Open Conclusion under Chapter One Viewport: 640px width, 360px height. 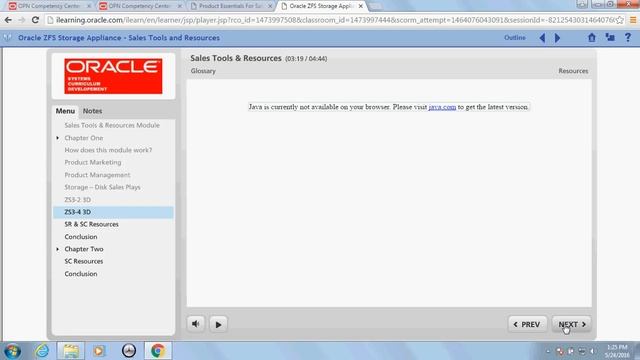pos(81,237)
